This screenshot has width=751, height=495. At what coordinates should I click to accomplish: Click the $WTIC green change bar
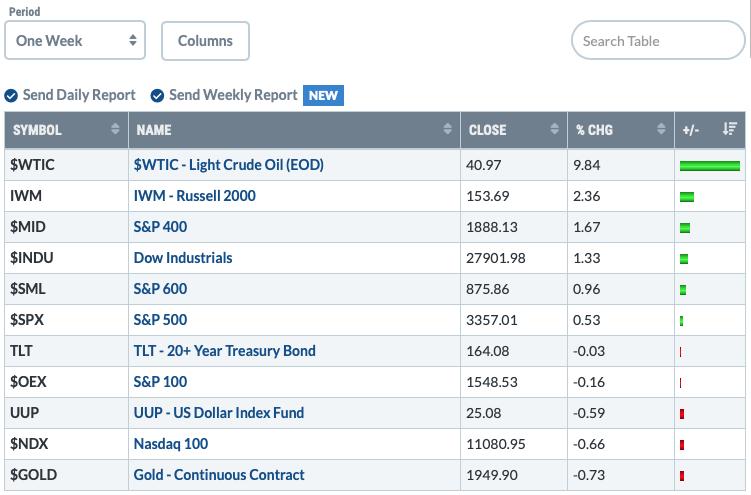coord(710,166)
